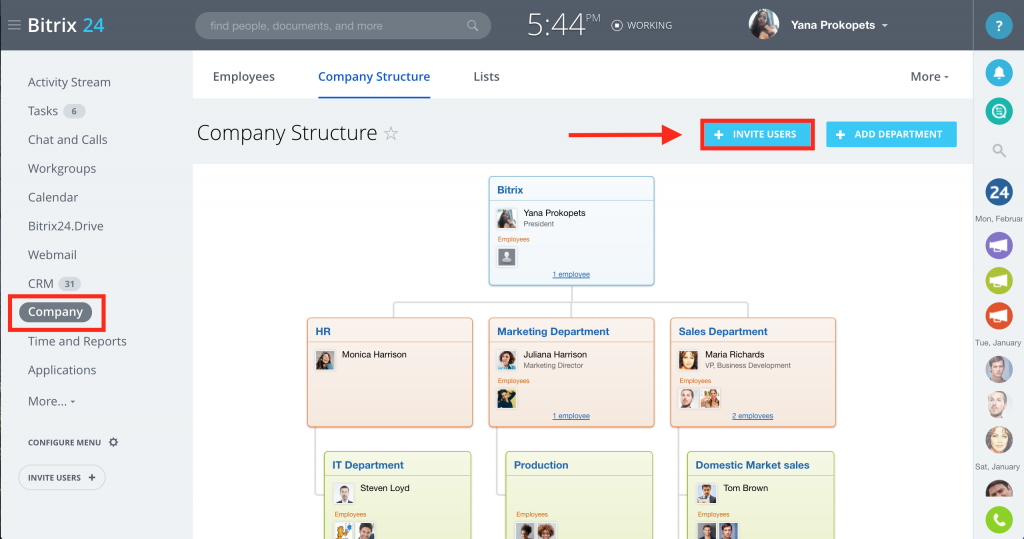Open the green chat messages icon
The image size is (1024, 539).
click(x=999, y=111)
